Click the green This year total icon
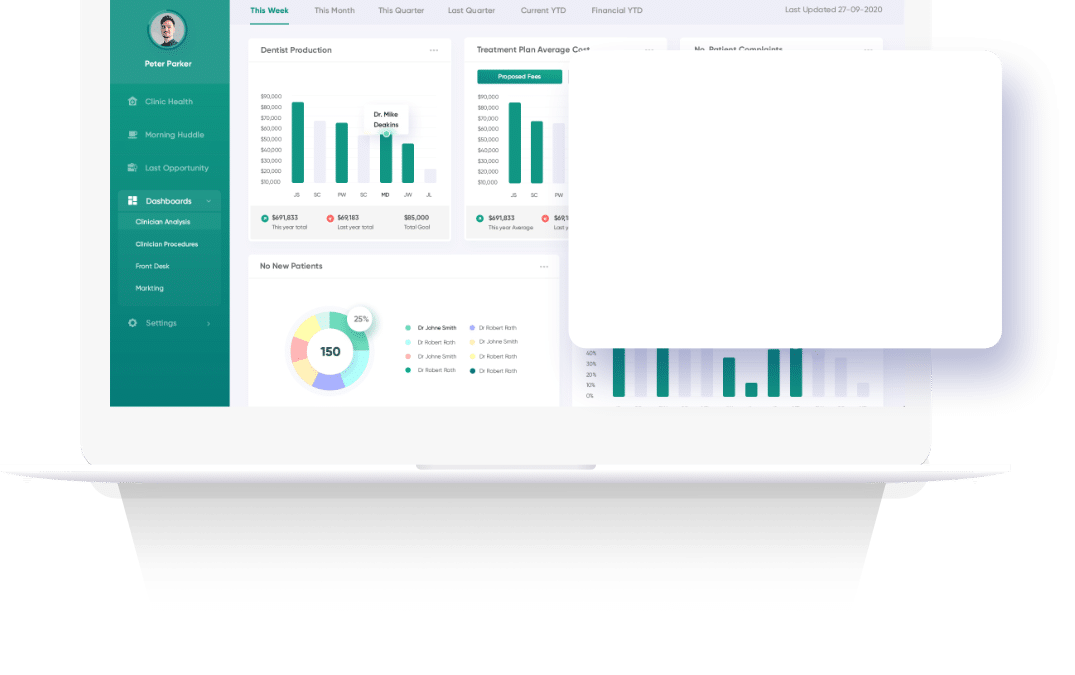The width and height of the screenshot is (1075, 675). point(265,218)
